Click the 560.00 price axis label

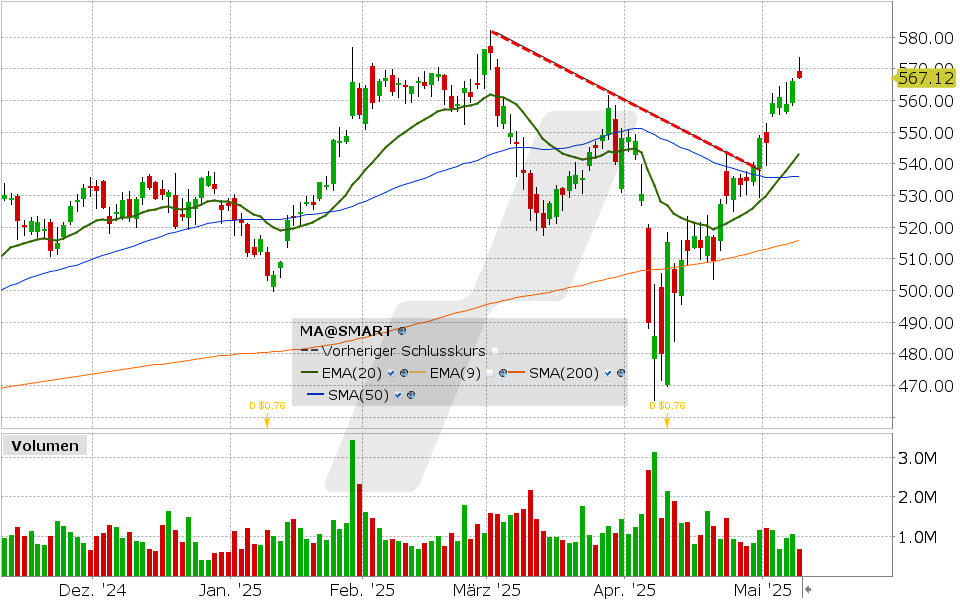pos(925,101)
